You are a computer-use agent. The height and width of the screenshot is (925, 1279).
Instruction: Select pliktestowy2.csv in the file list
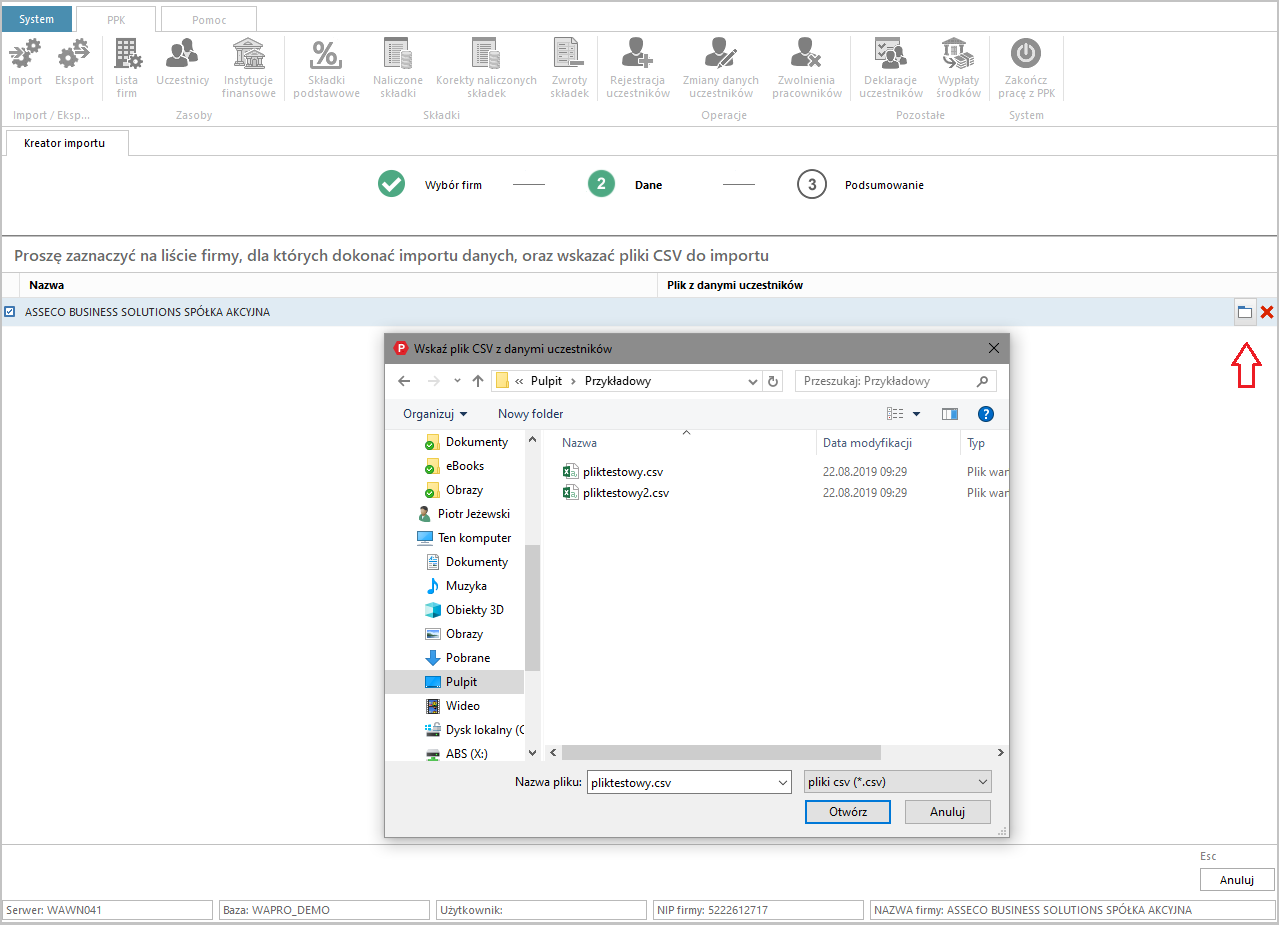(615, 493)
